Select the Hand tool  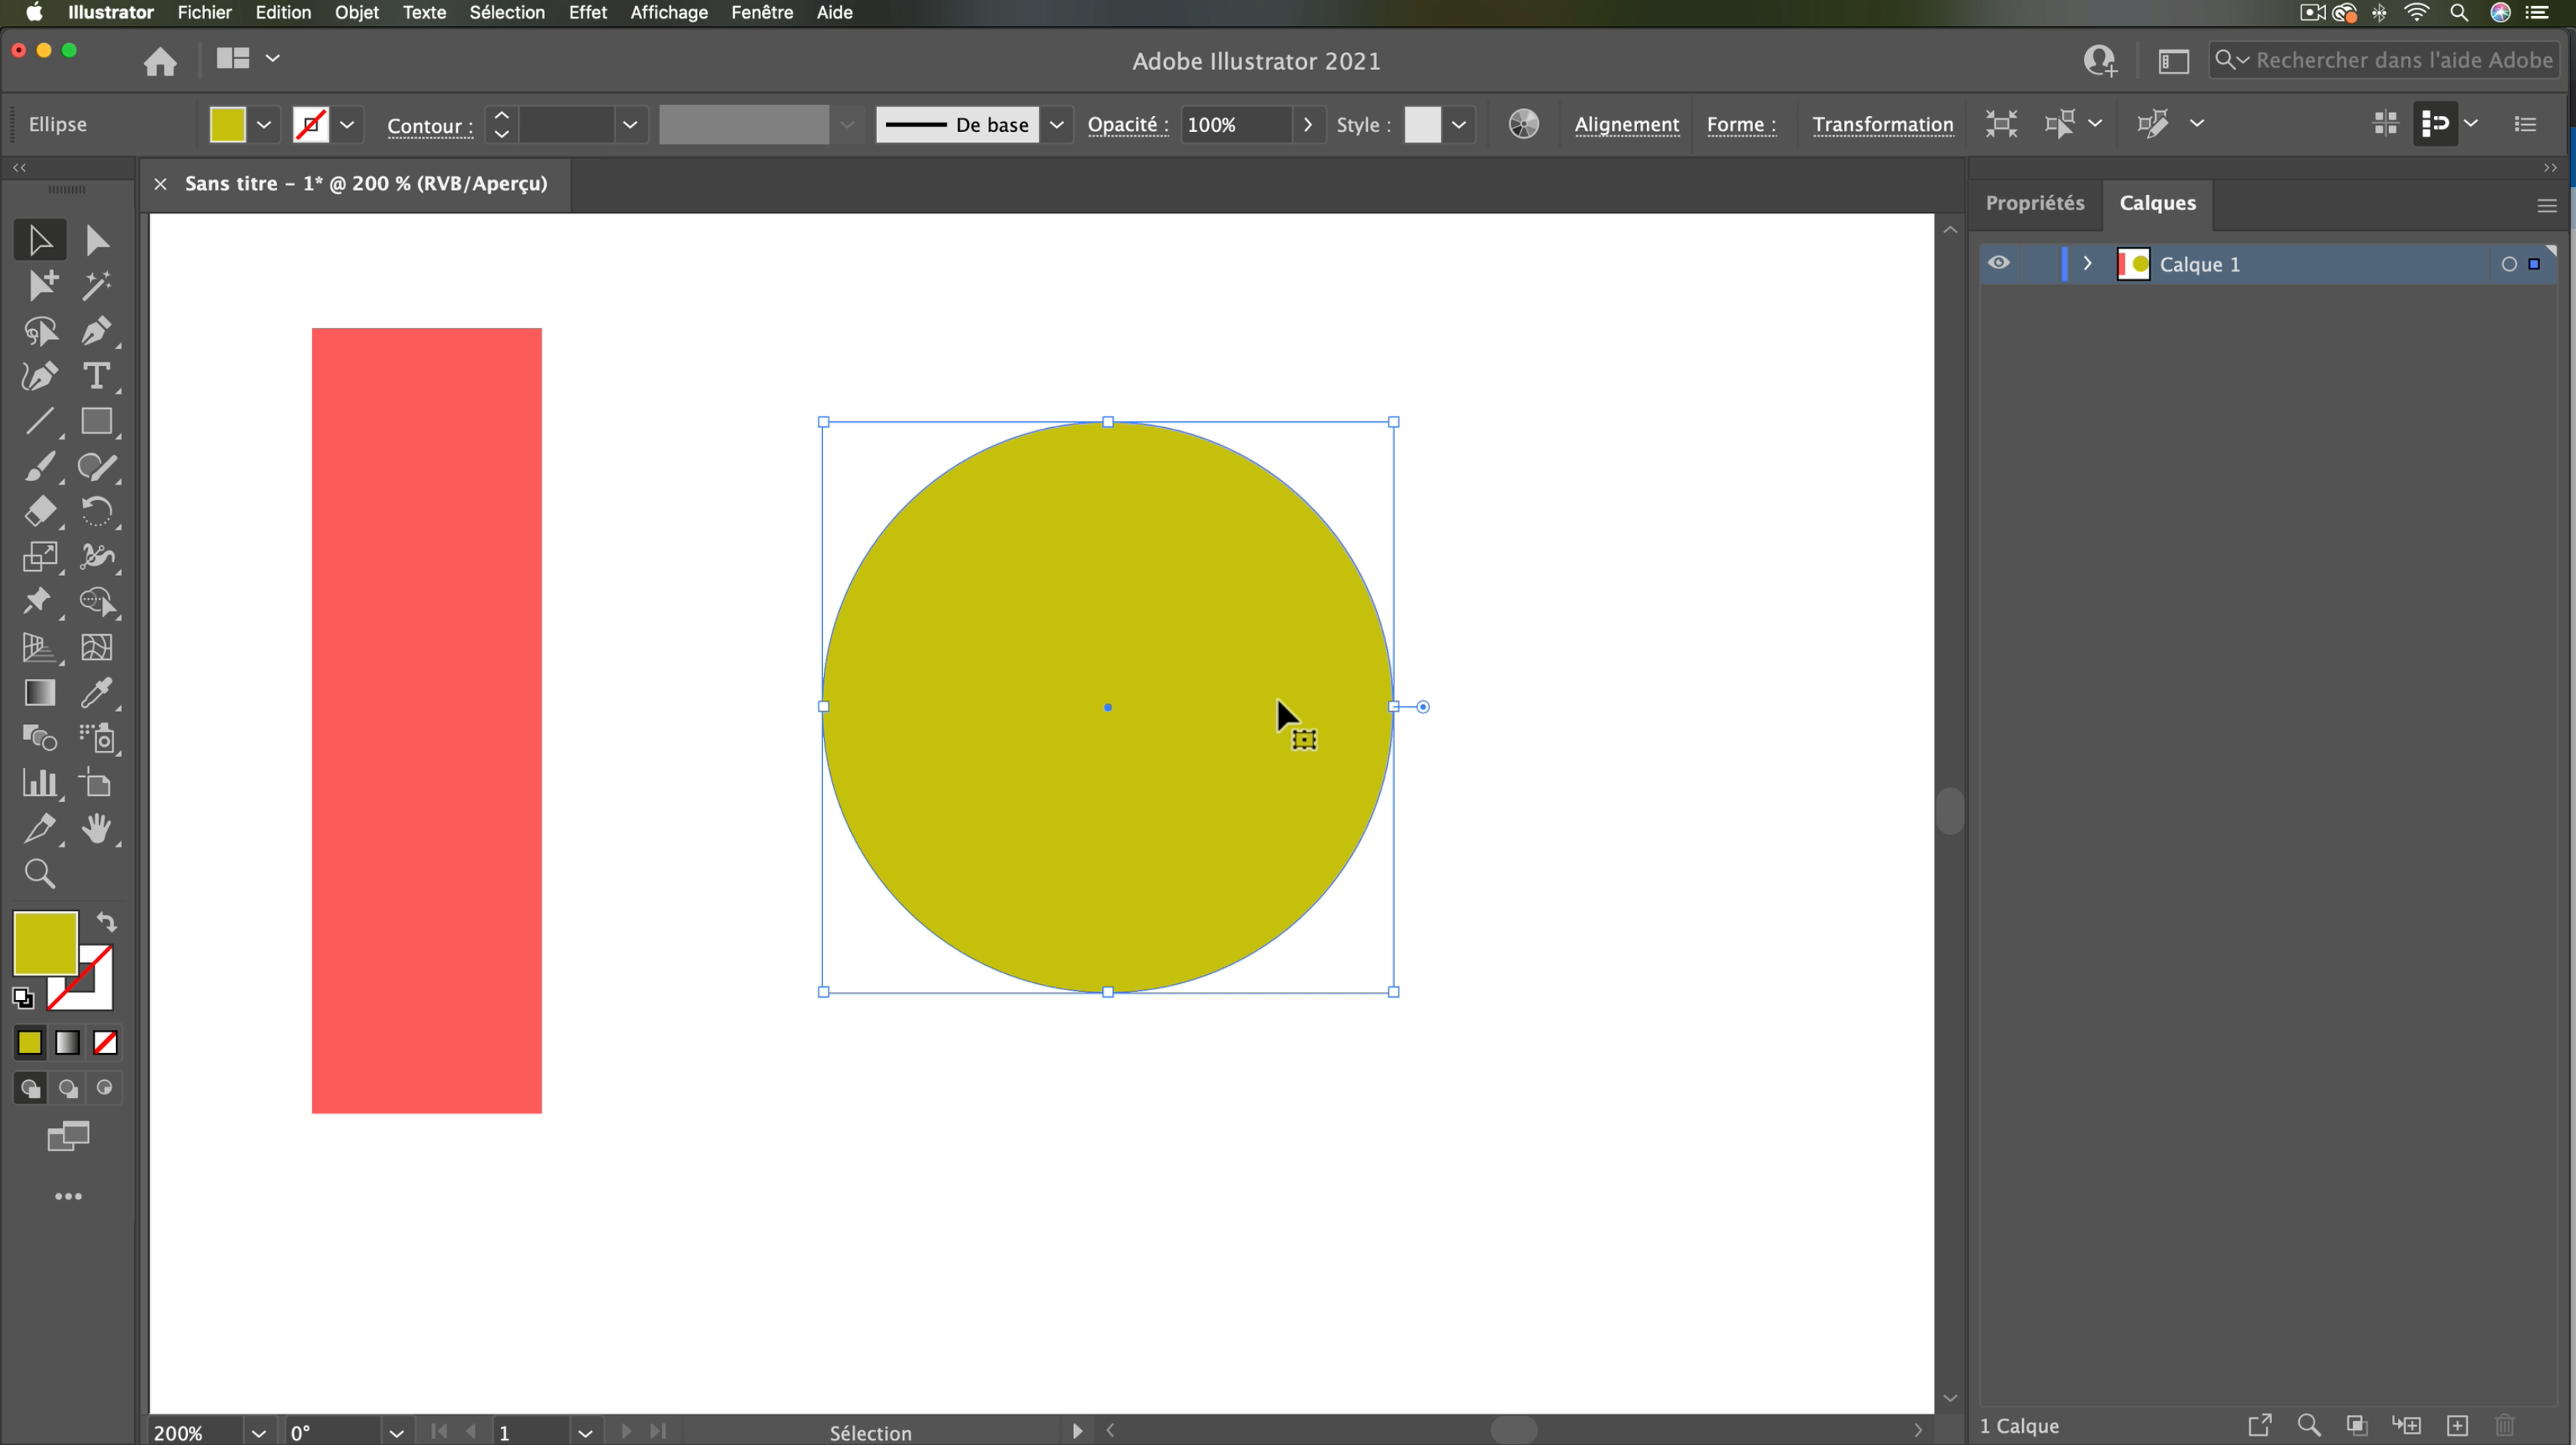click(96, 829)
